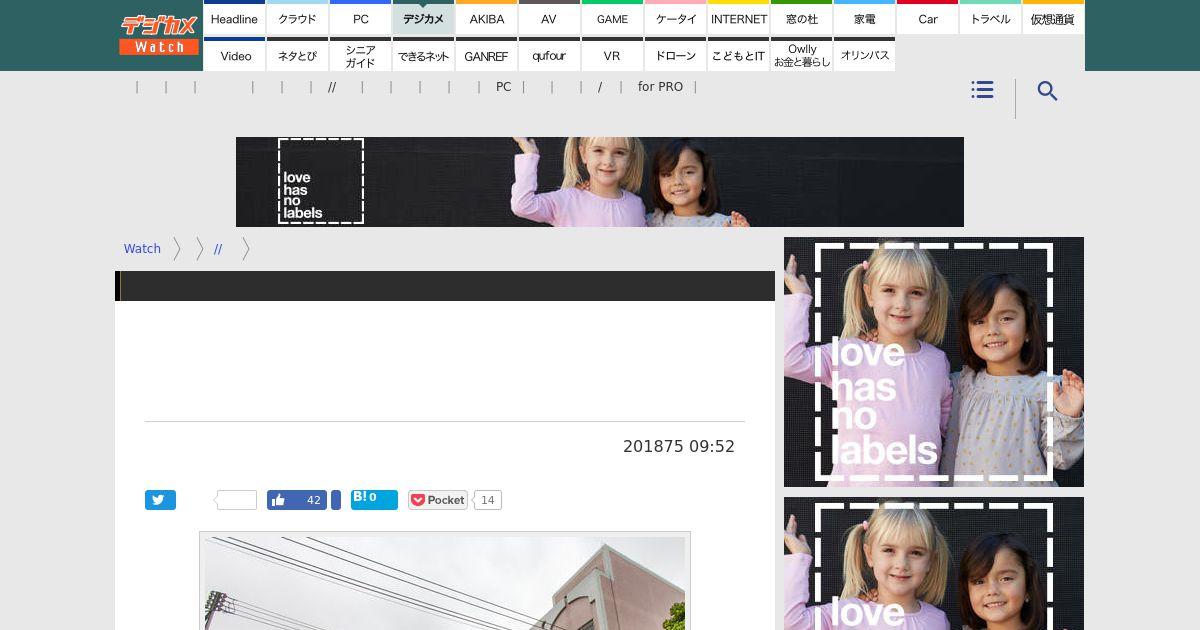
Task: Open the qufour tab
Action: (549, 55)
